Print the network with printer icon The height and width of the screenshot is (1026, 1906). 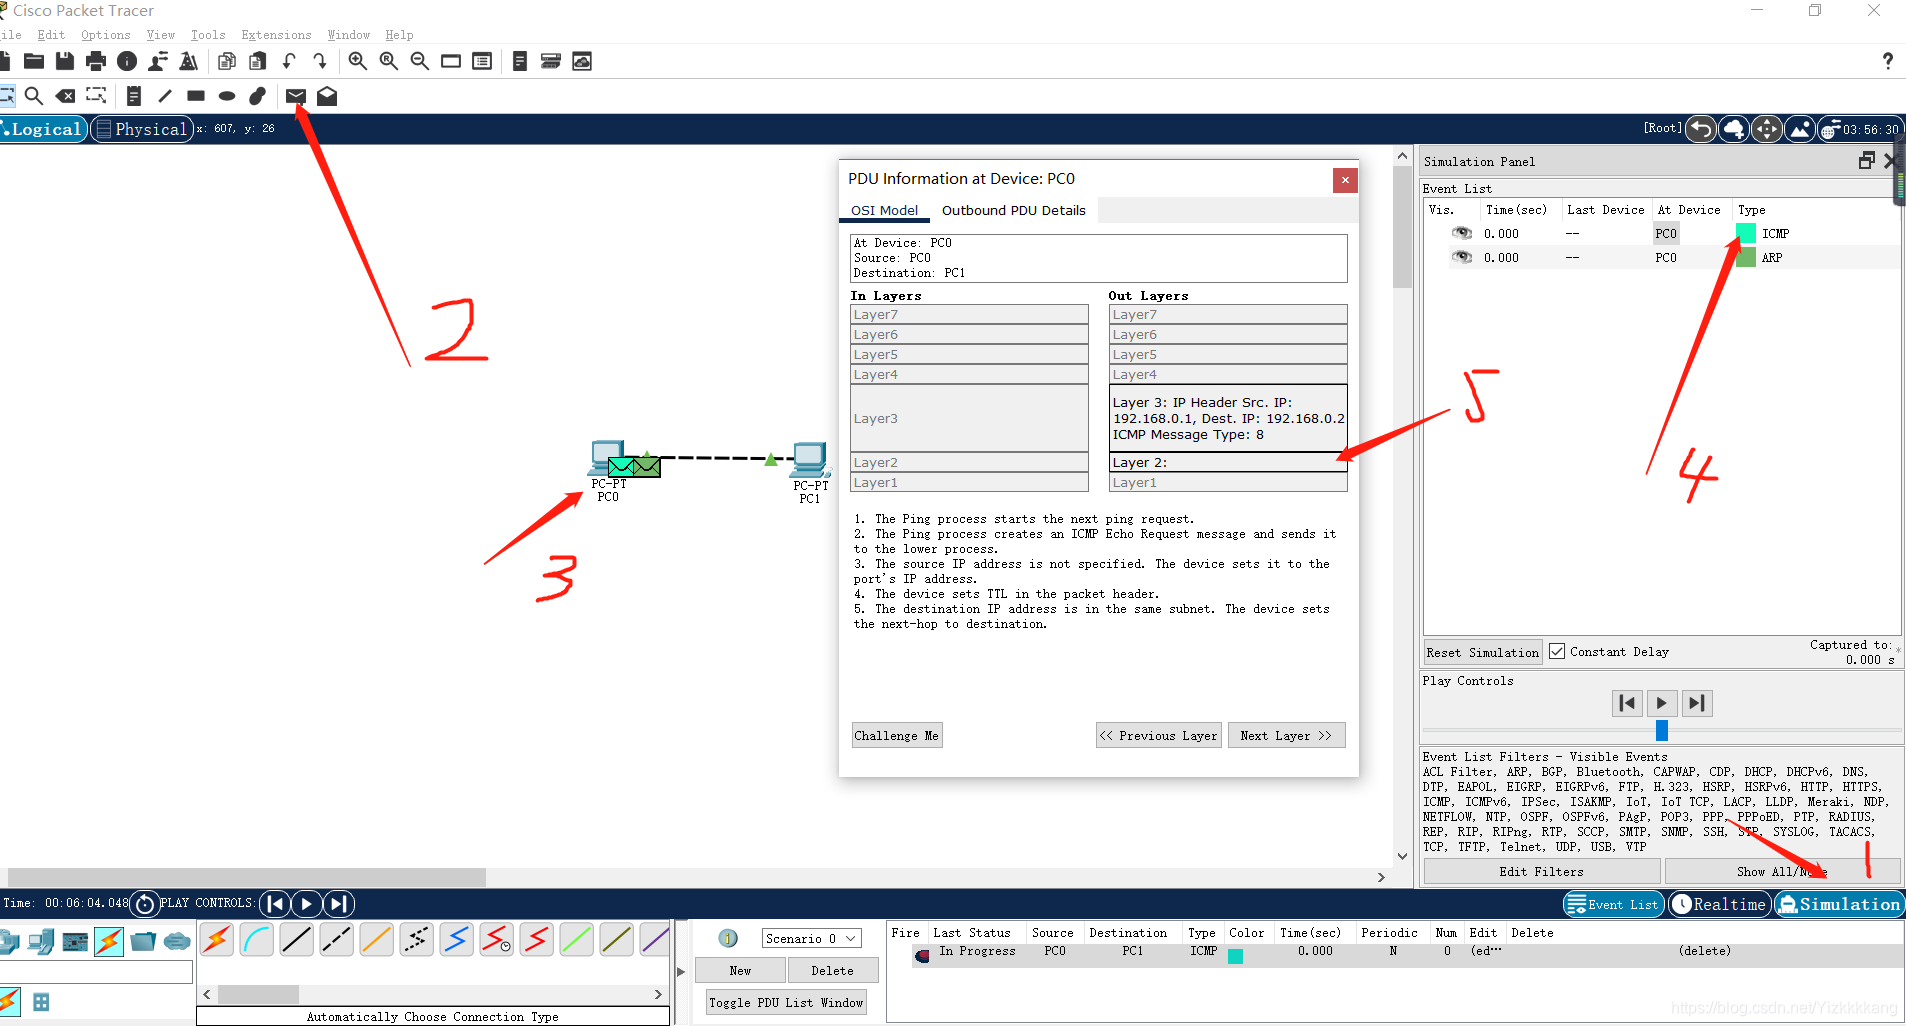pos(96,62)
